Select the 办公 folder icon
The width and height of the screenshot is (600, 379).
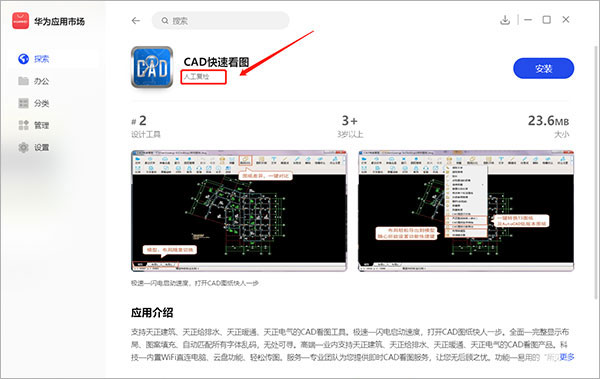click(23, 81)
